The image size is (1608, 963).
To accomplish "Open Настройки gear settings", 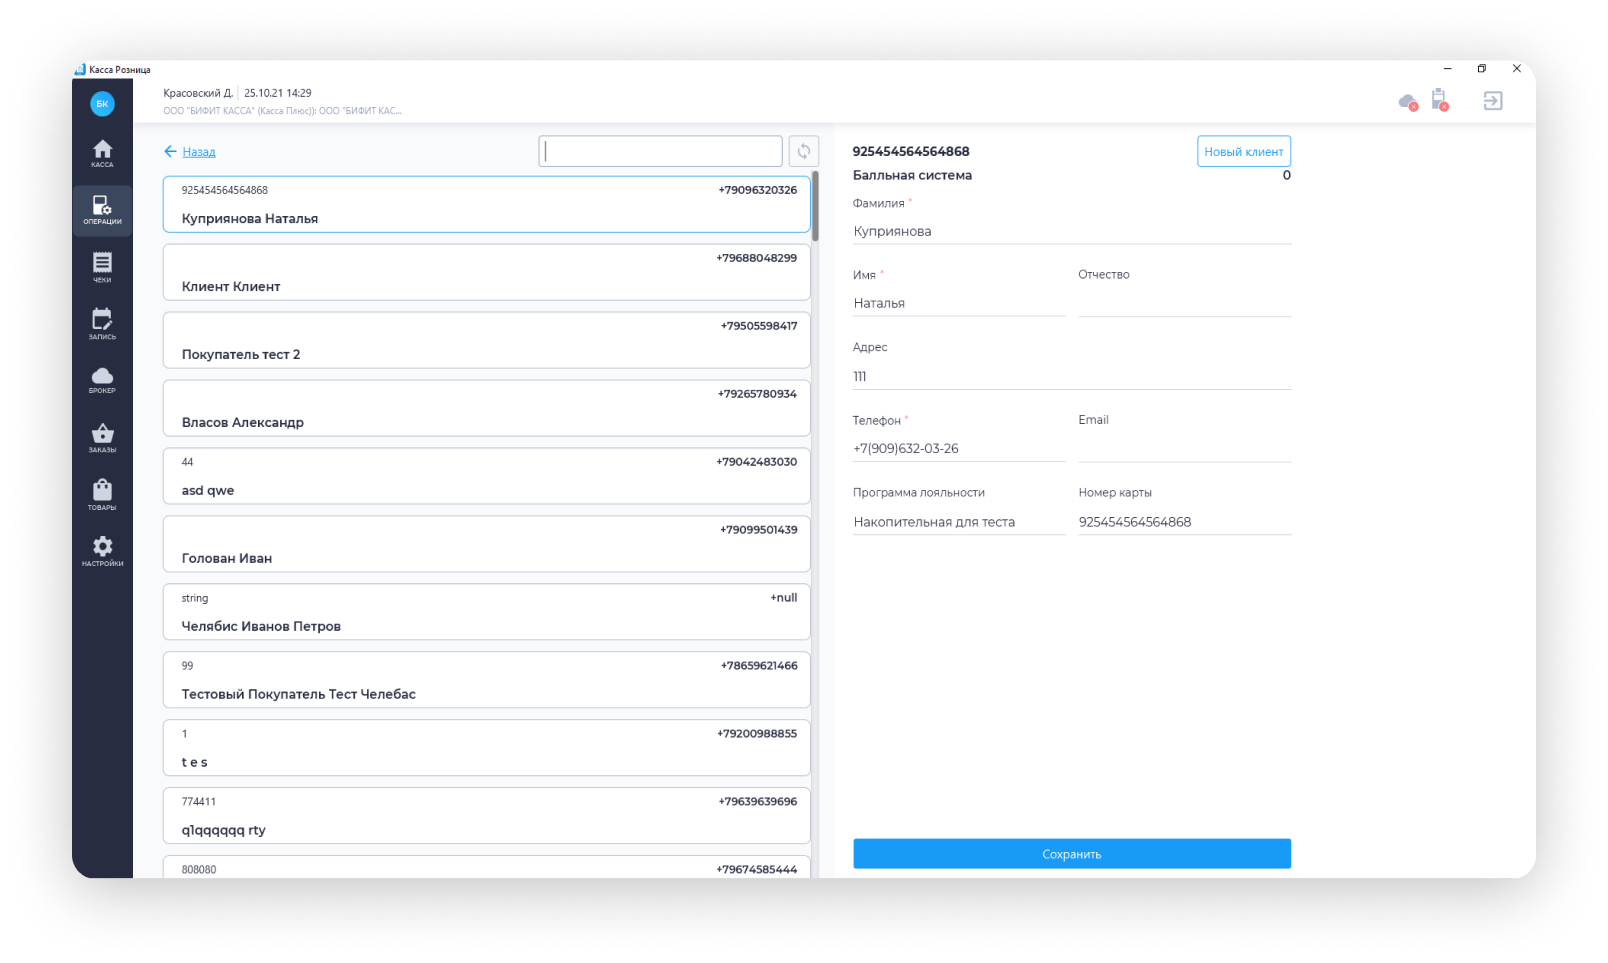I will point(102,551).
